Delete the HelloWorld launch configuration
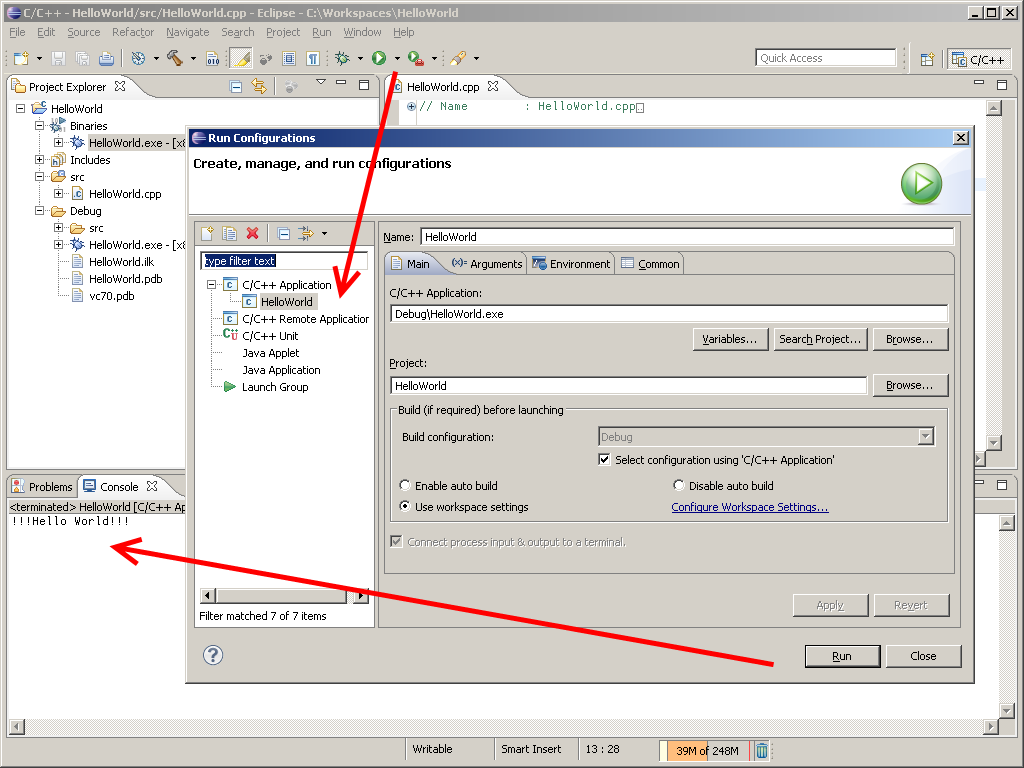Viewport: 1024px width, 768px height. [253, 232]
